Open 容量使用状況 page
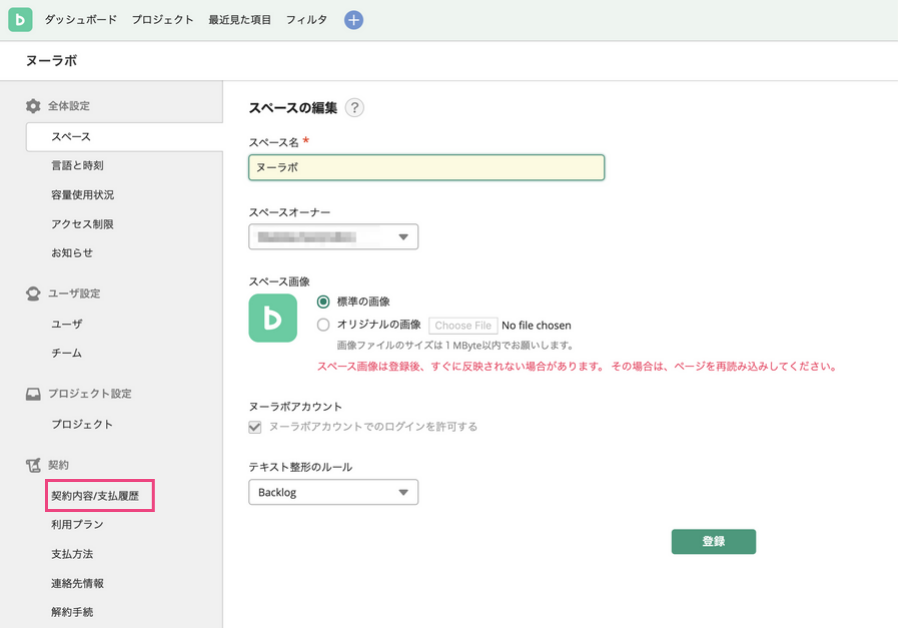Image resolution: width=898 pixels, height=629 pixels. [82, 195]
